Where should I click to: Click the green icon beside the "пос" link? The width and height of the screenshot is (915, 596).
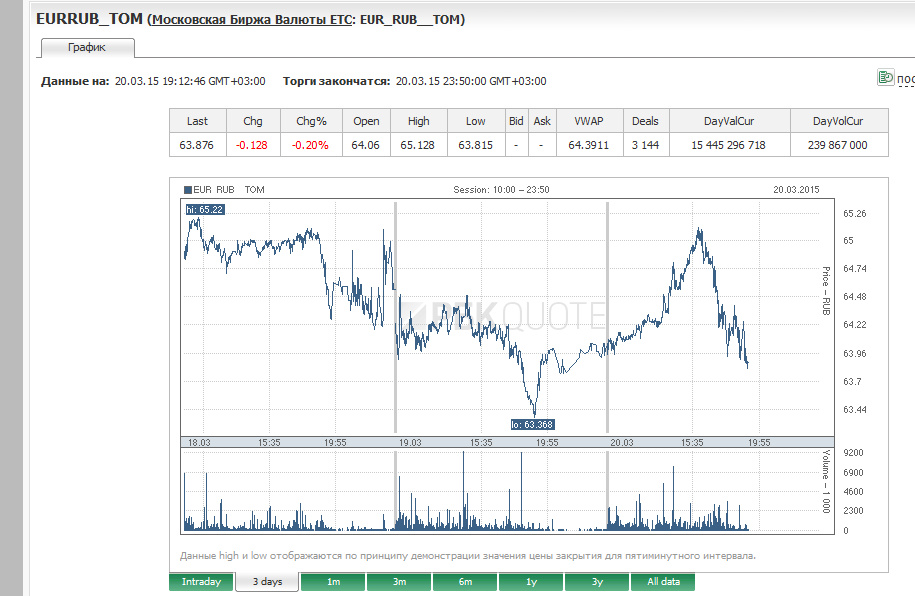click(x=884, y=78)
